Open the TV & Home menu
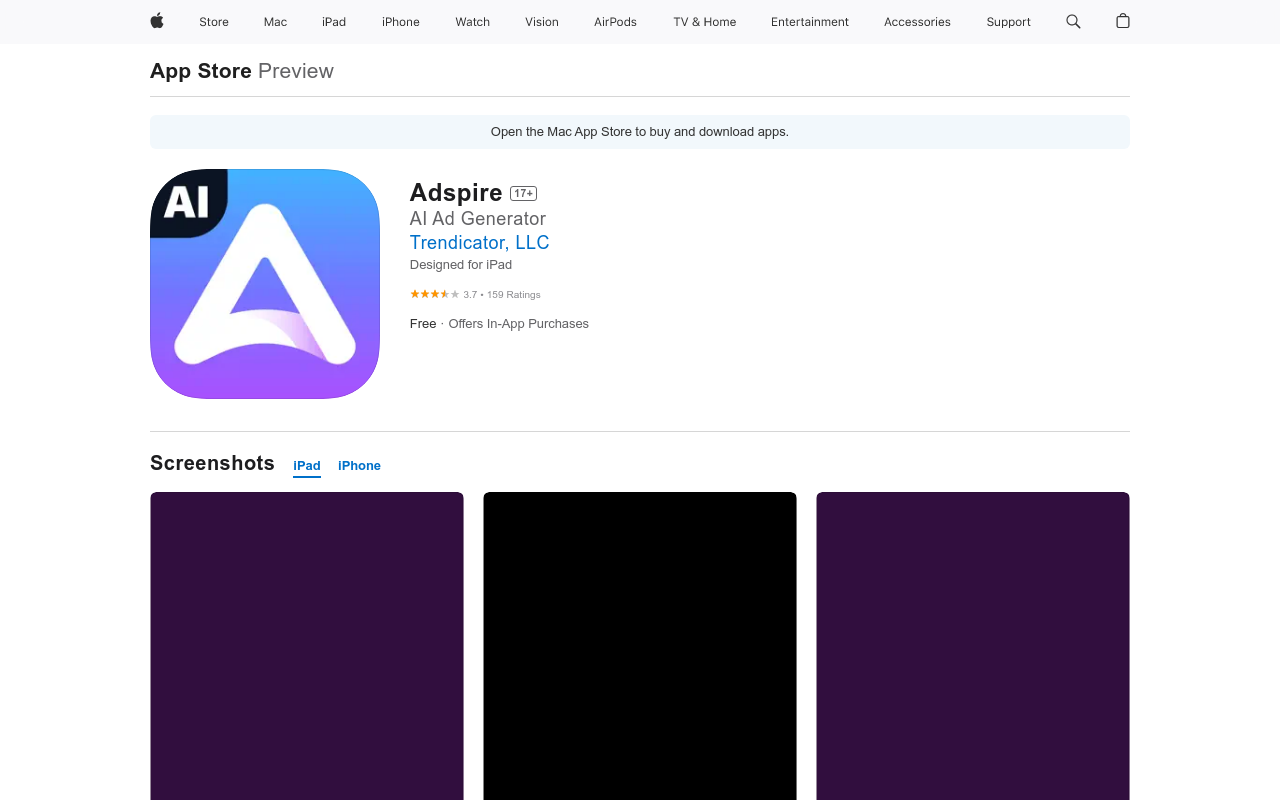The image size is (1280, 800). [705, 22]
